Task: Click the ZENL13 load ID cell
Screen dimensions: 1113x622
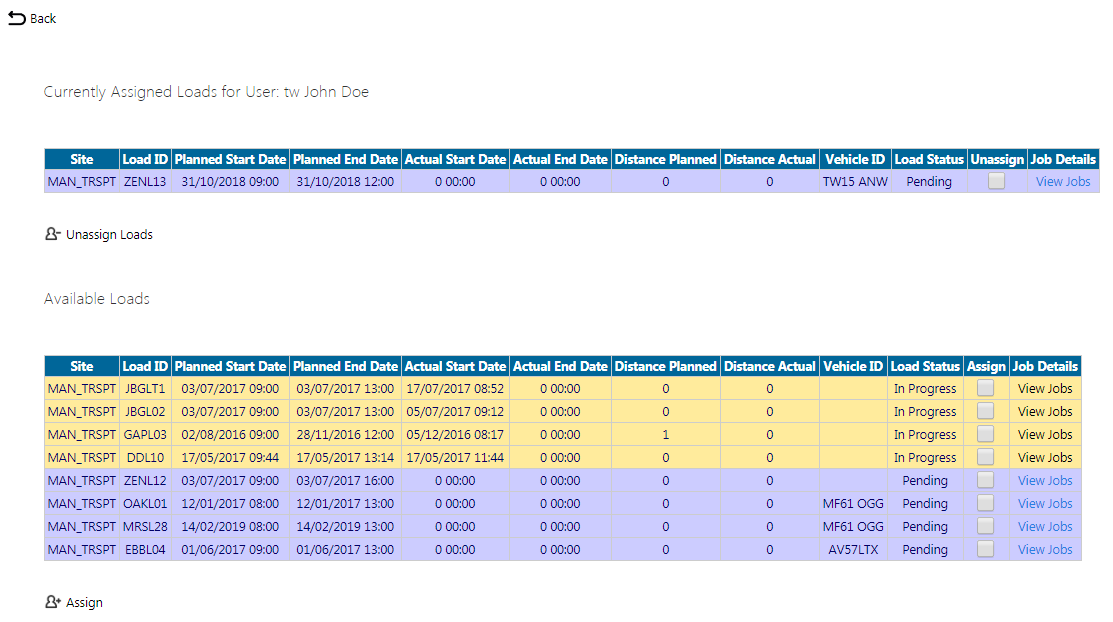Action: [x=145, y=182]
